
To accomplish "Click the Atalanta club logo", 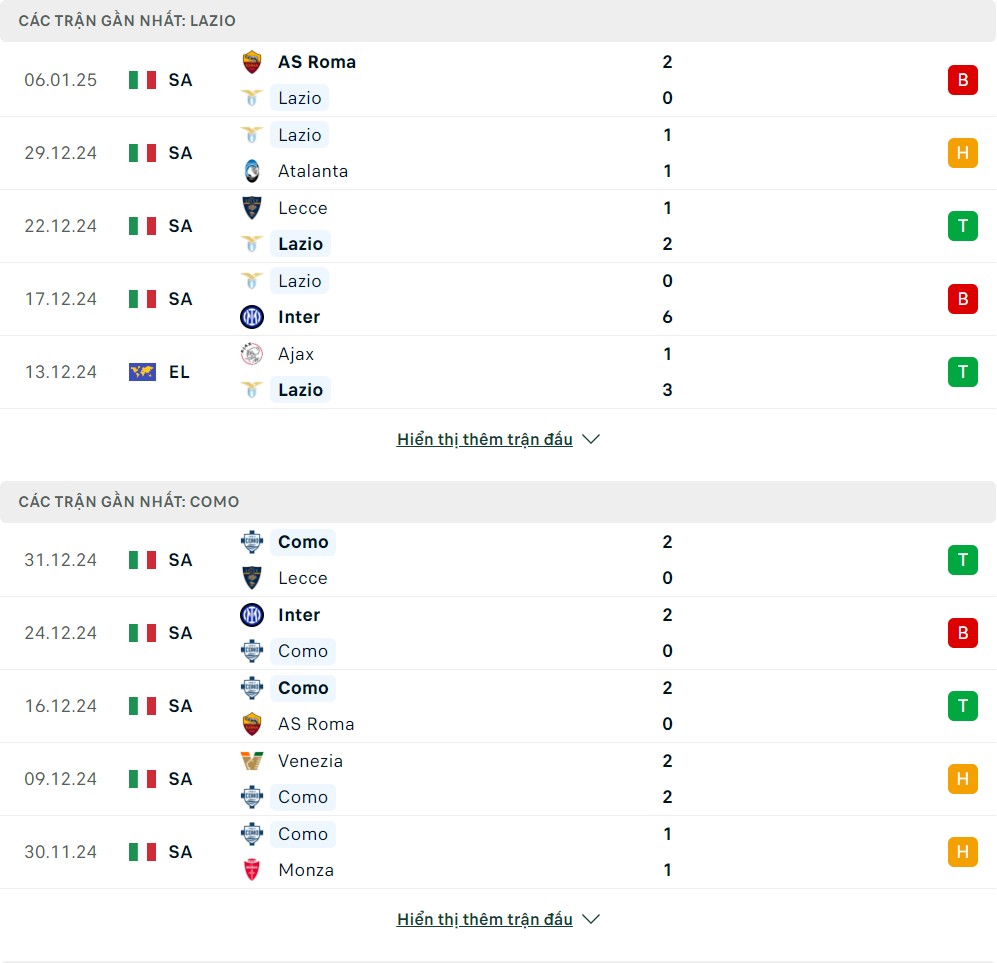I will click(x=252, y=171).
